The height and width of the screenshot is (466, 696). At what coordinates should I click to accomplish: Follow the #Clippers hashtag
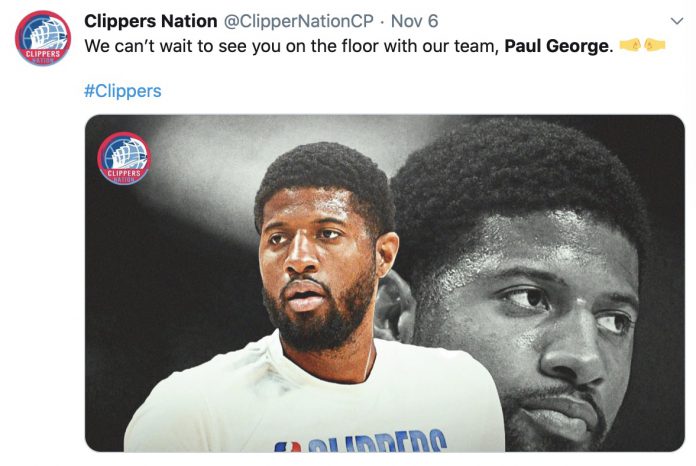pyautogui.click(x=123, y=91)
